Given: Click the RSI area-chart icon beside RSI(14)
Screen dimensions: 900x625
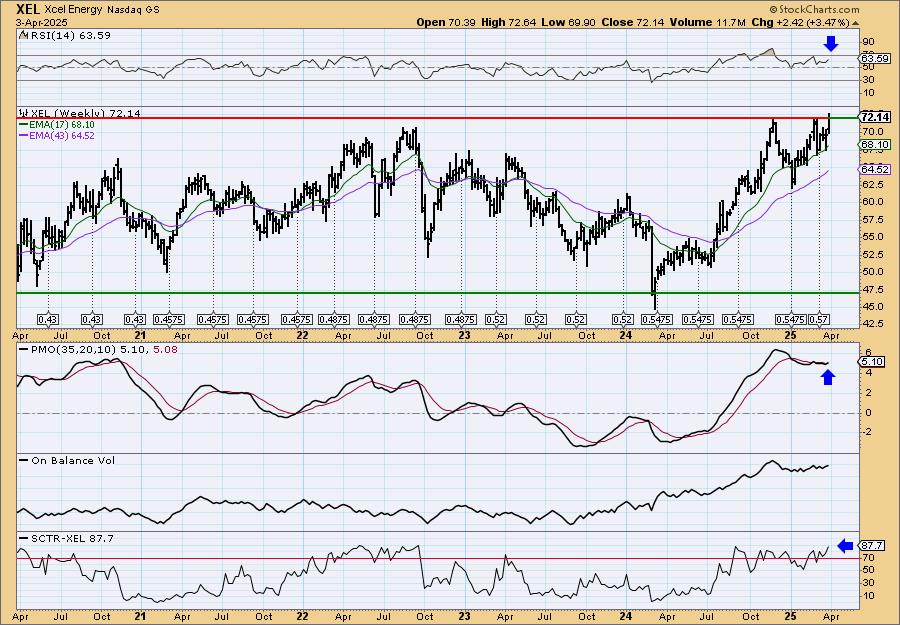Looking at the screenshot, I should click(x=22, y=36).
